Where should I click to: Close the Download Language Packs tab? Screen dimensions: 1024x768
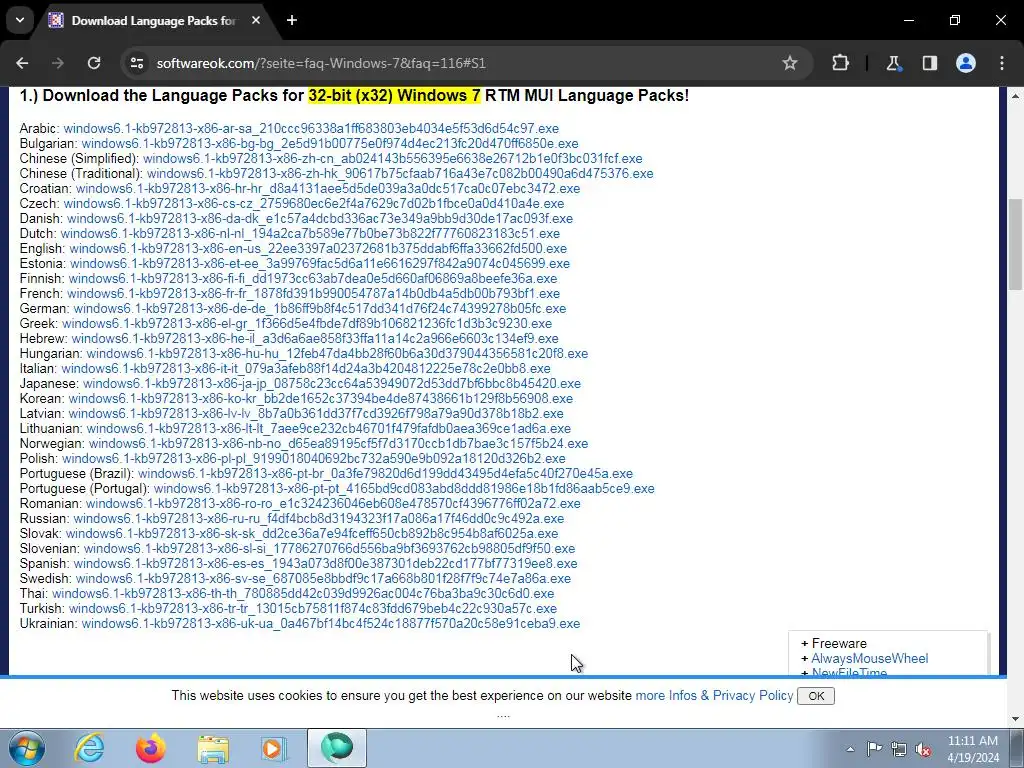[x=256, y=20]
